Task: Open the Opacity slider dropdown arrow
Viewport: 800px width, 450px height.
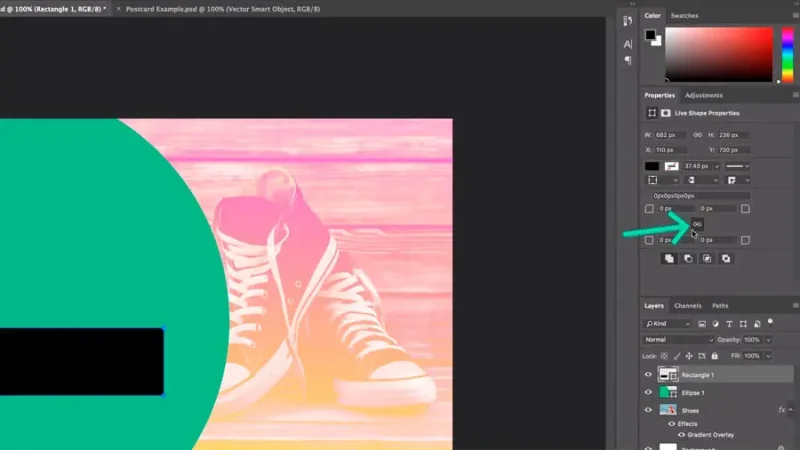Action: click(768, 340)
